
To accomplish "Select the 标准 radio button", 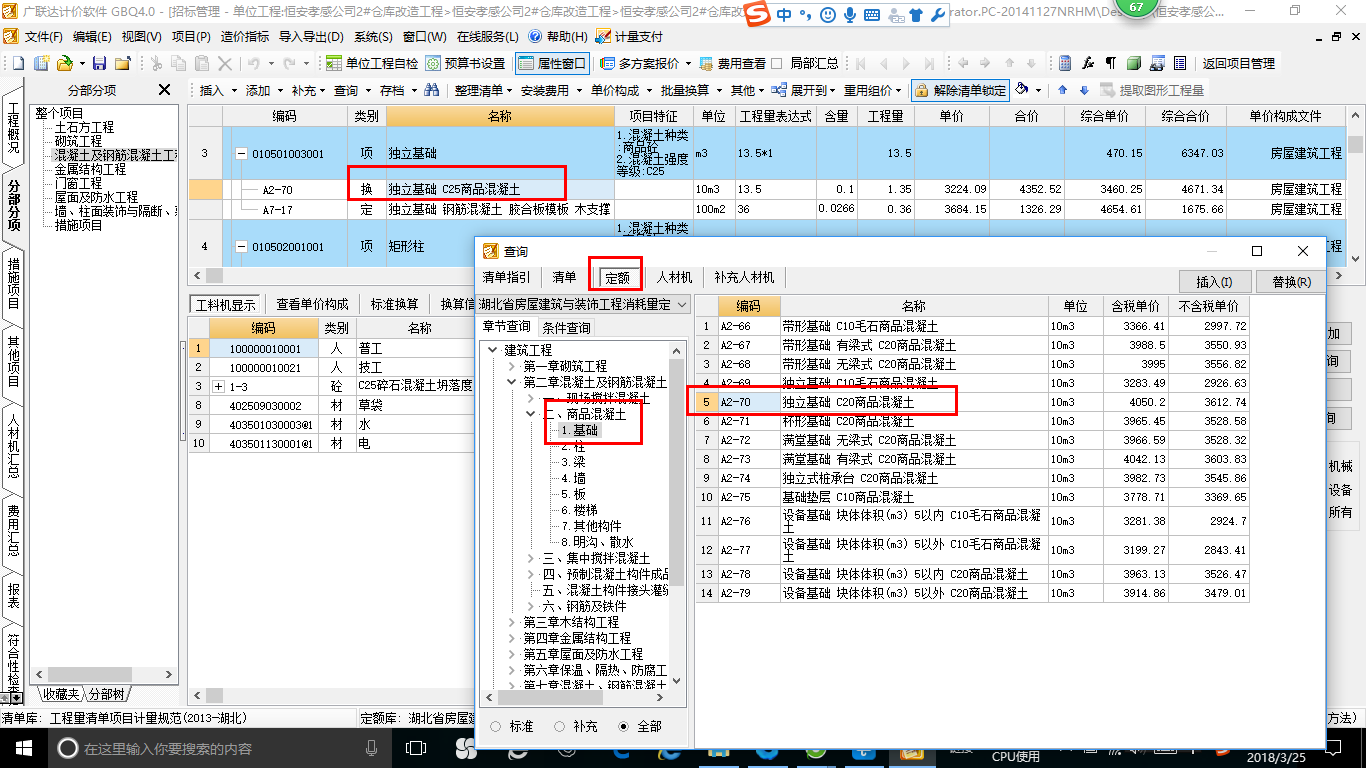I will [496, 726].
